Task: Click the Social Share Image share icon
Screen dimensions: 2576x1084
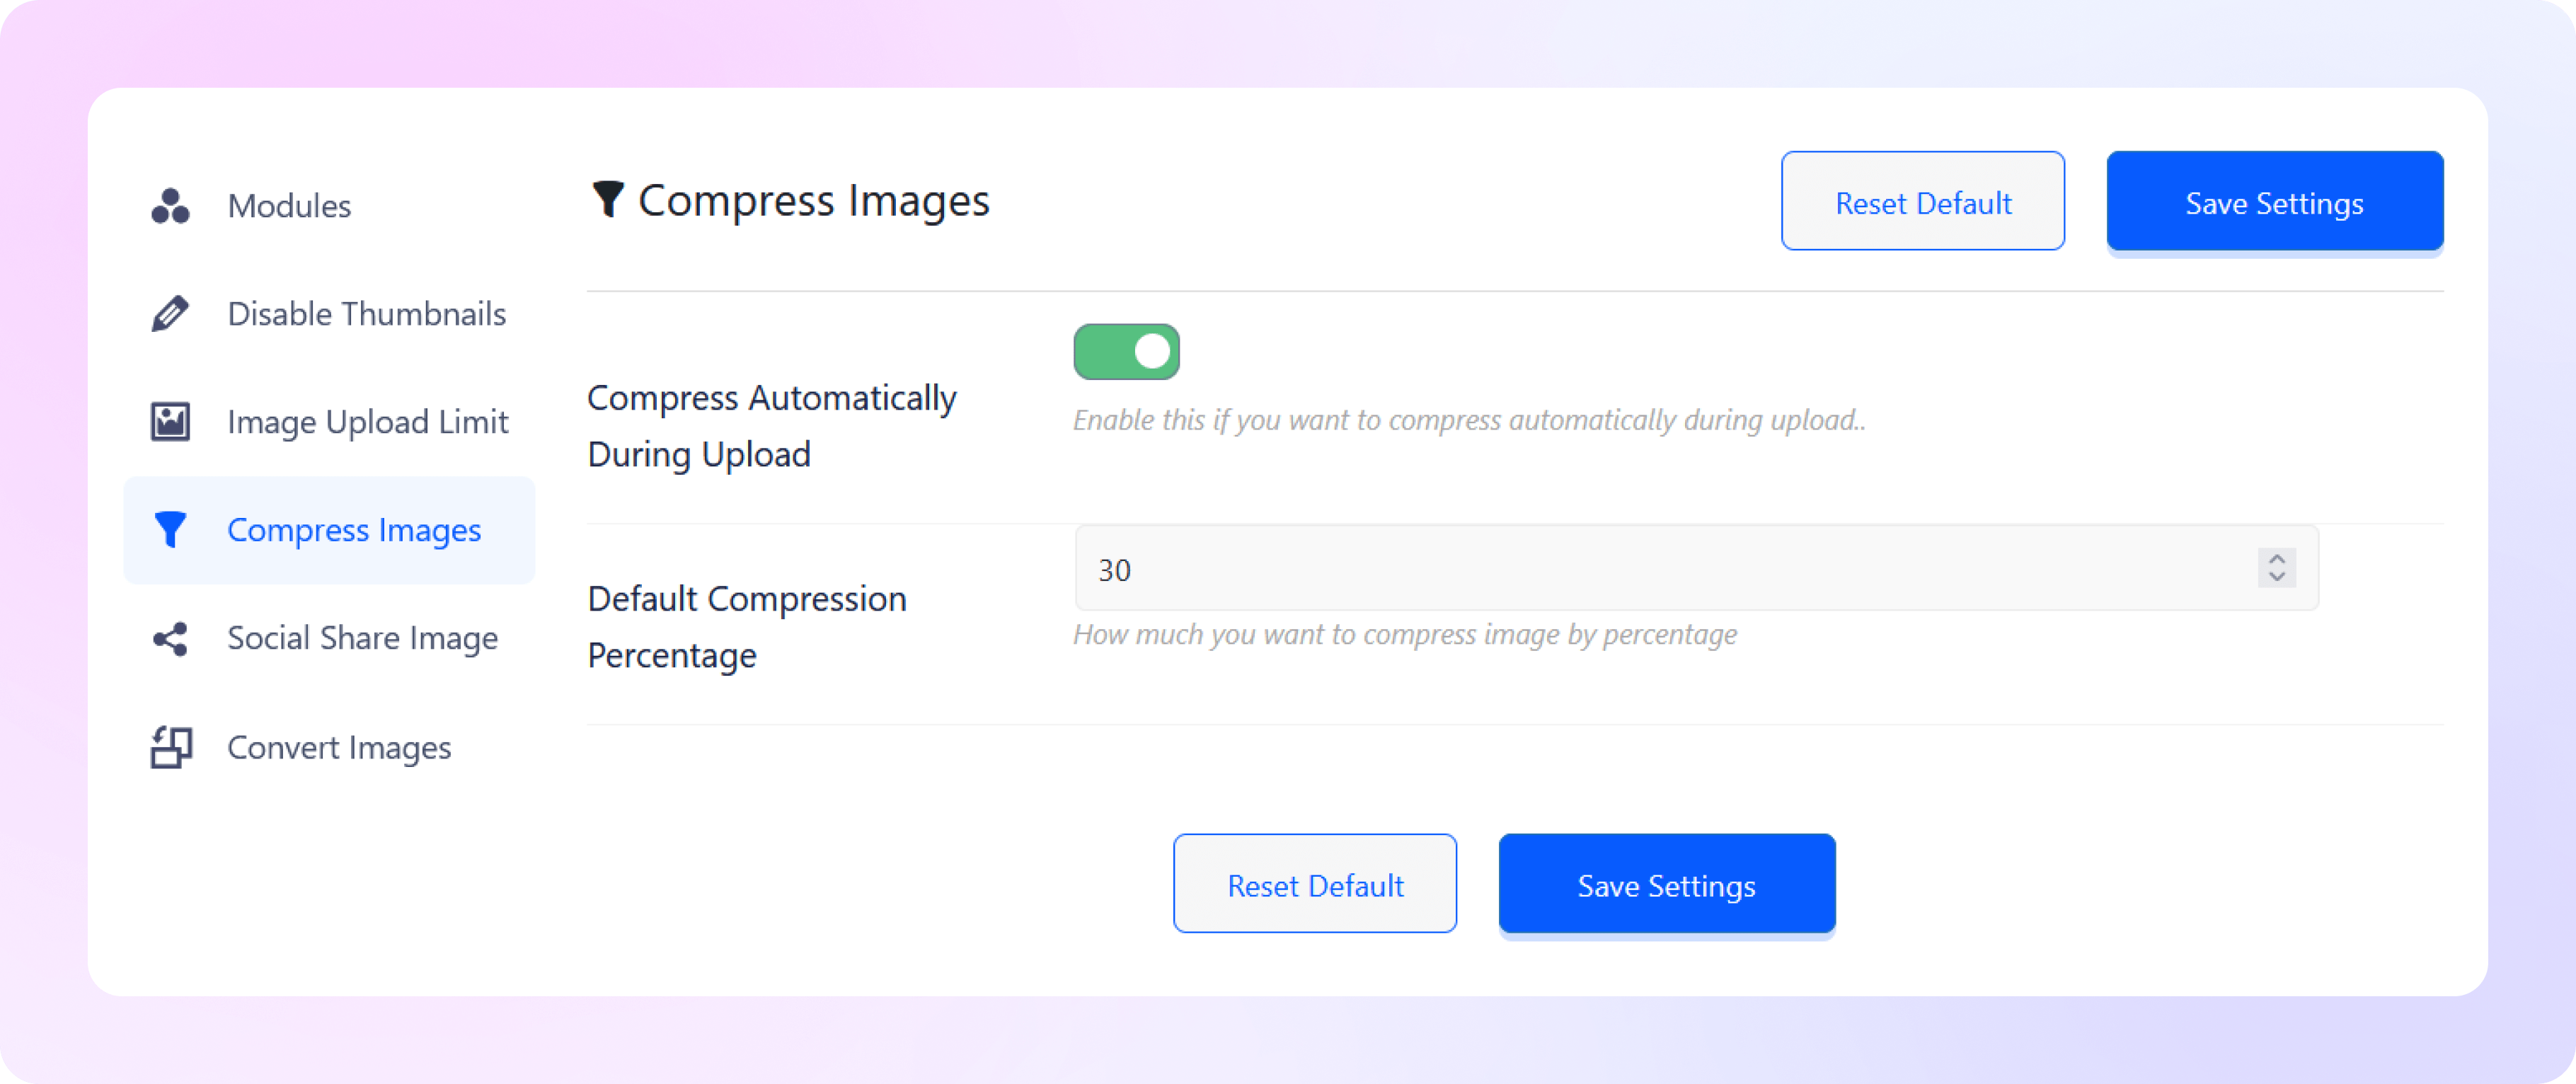Action: (x=170, y=639)
